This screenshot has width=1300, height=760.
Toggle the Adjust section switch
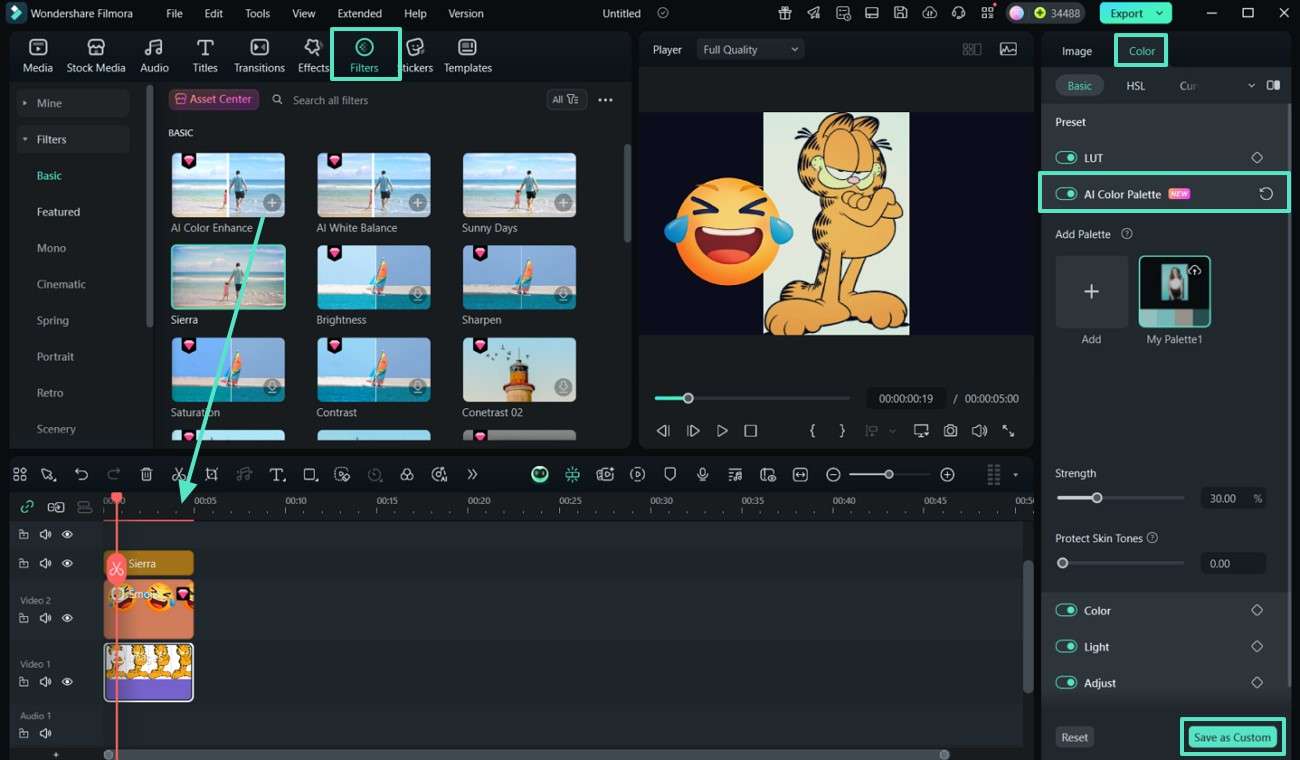coord(1066,683)
